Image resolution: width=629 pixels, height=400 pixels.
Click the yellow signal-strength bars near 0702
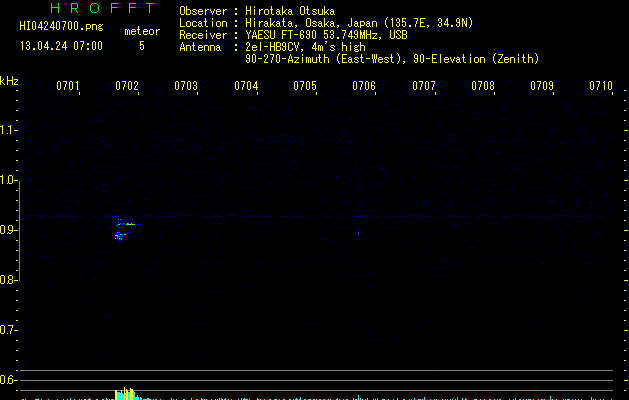click(x=126, y=394)
